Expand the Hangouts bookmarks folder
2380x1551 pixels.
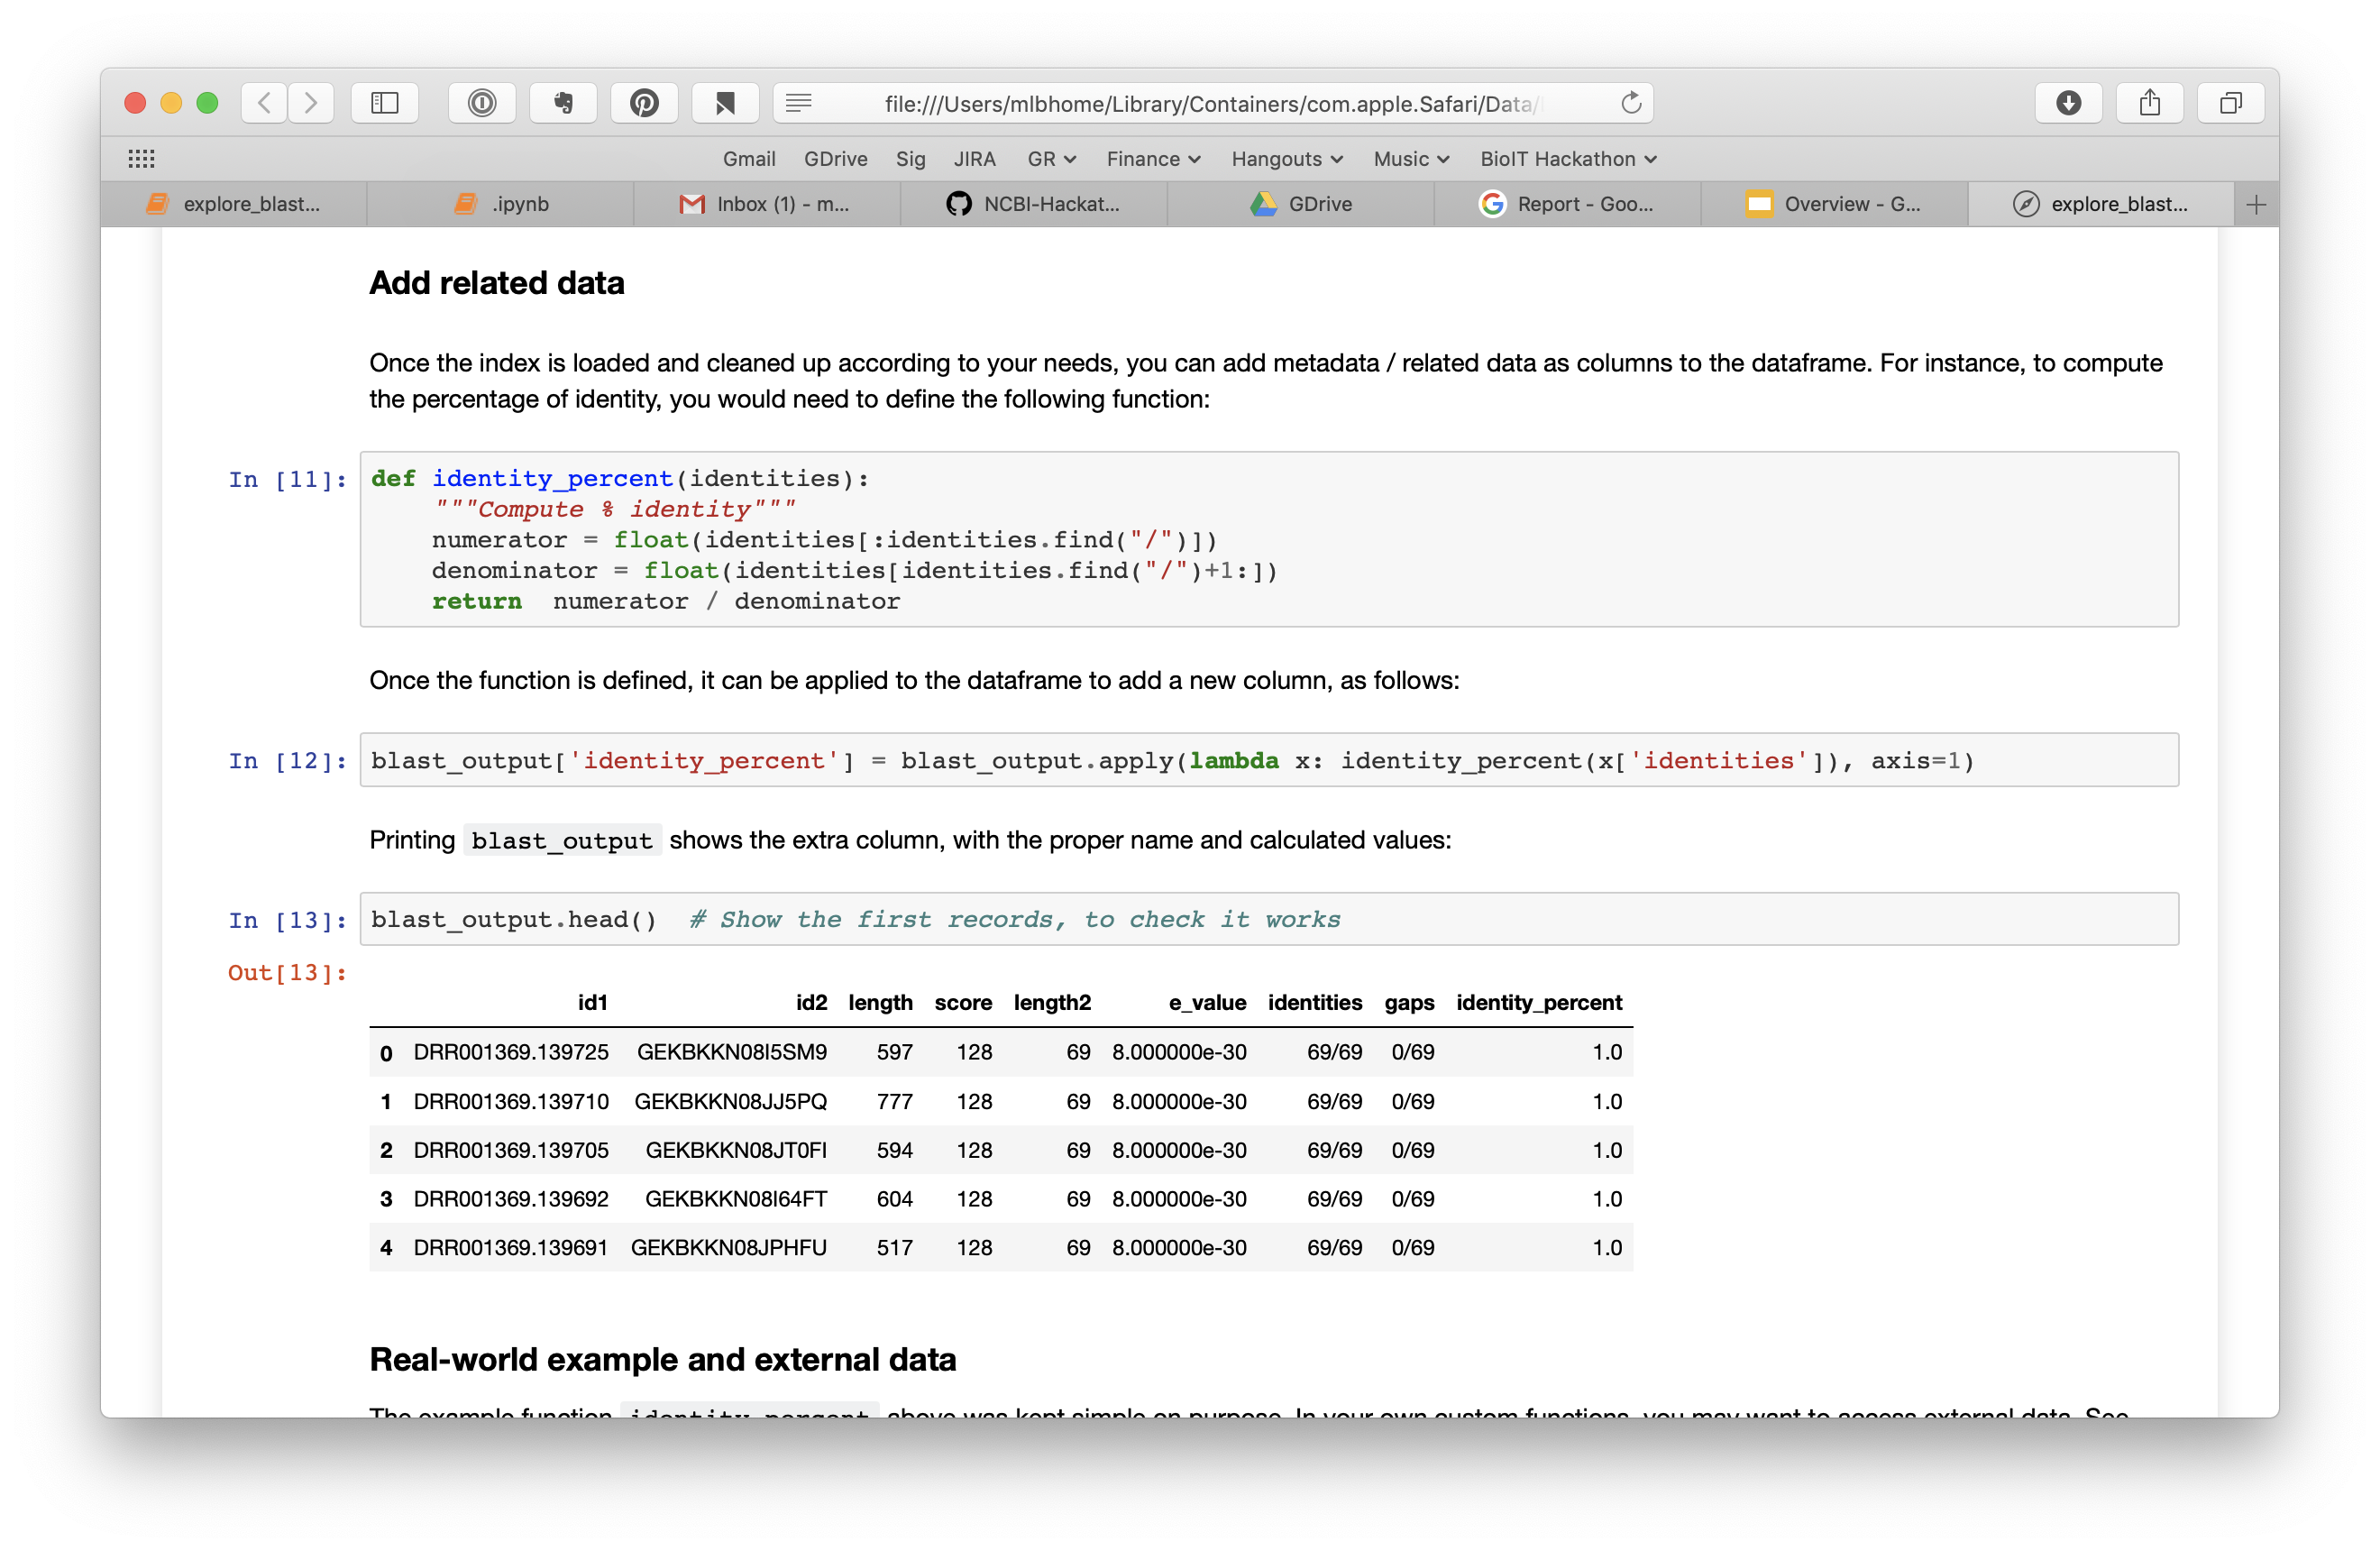point(1286,159)
